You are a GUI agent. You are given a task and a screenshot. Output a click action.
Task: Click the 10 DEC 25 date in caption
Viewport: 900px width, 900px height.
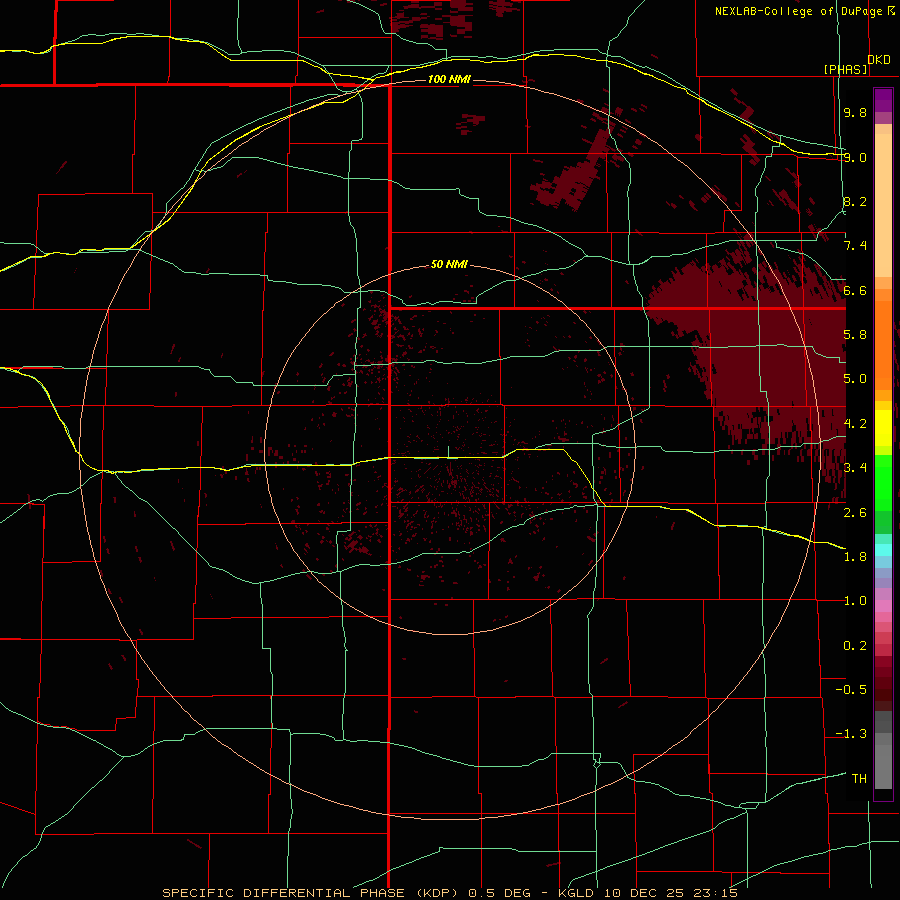(x=646, y=893)
